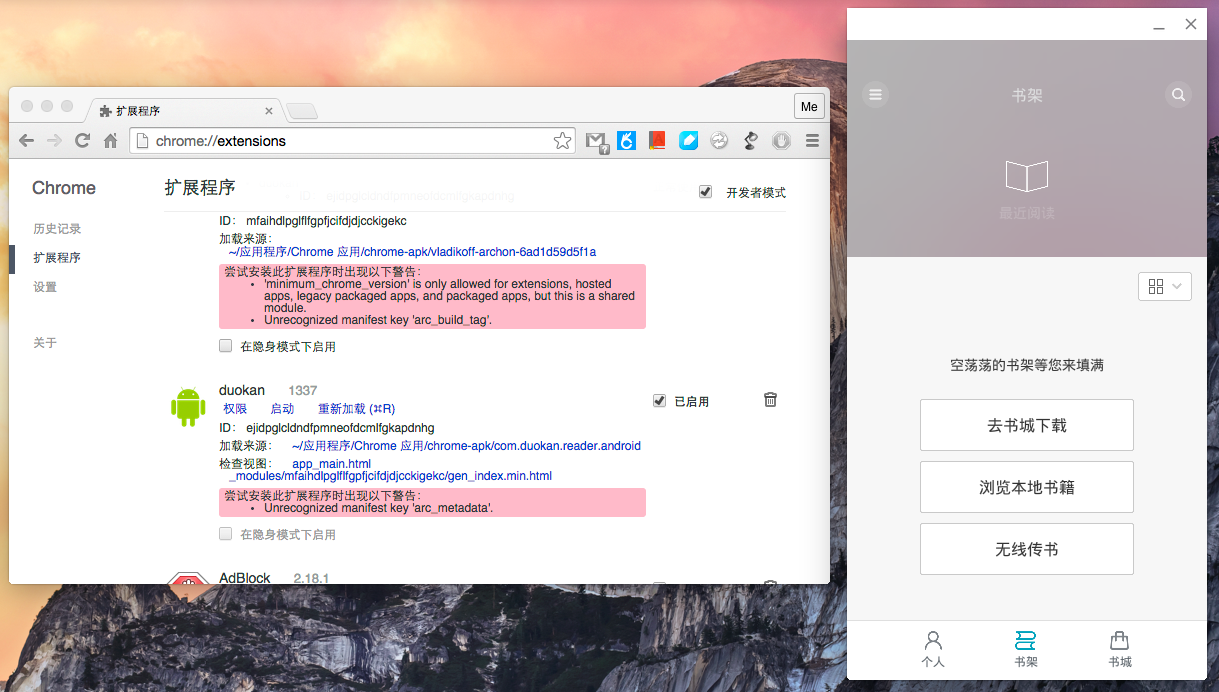Click the 'arc_metadata' warning message
This screenshot has height=692, width=1219.
(378, 508)
